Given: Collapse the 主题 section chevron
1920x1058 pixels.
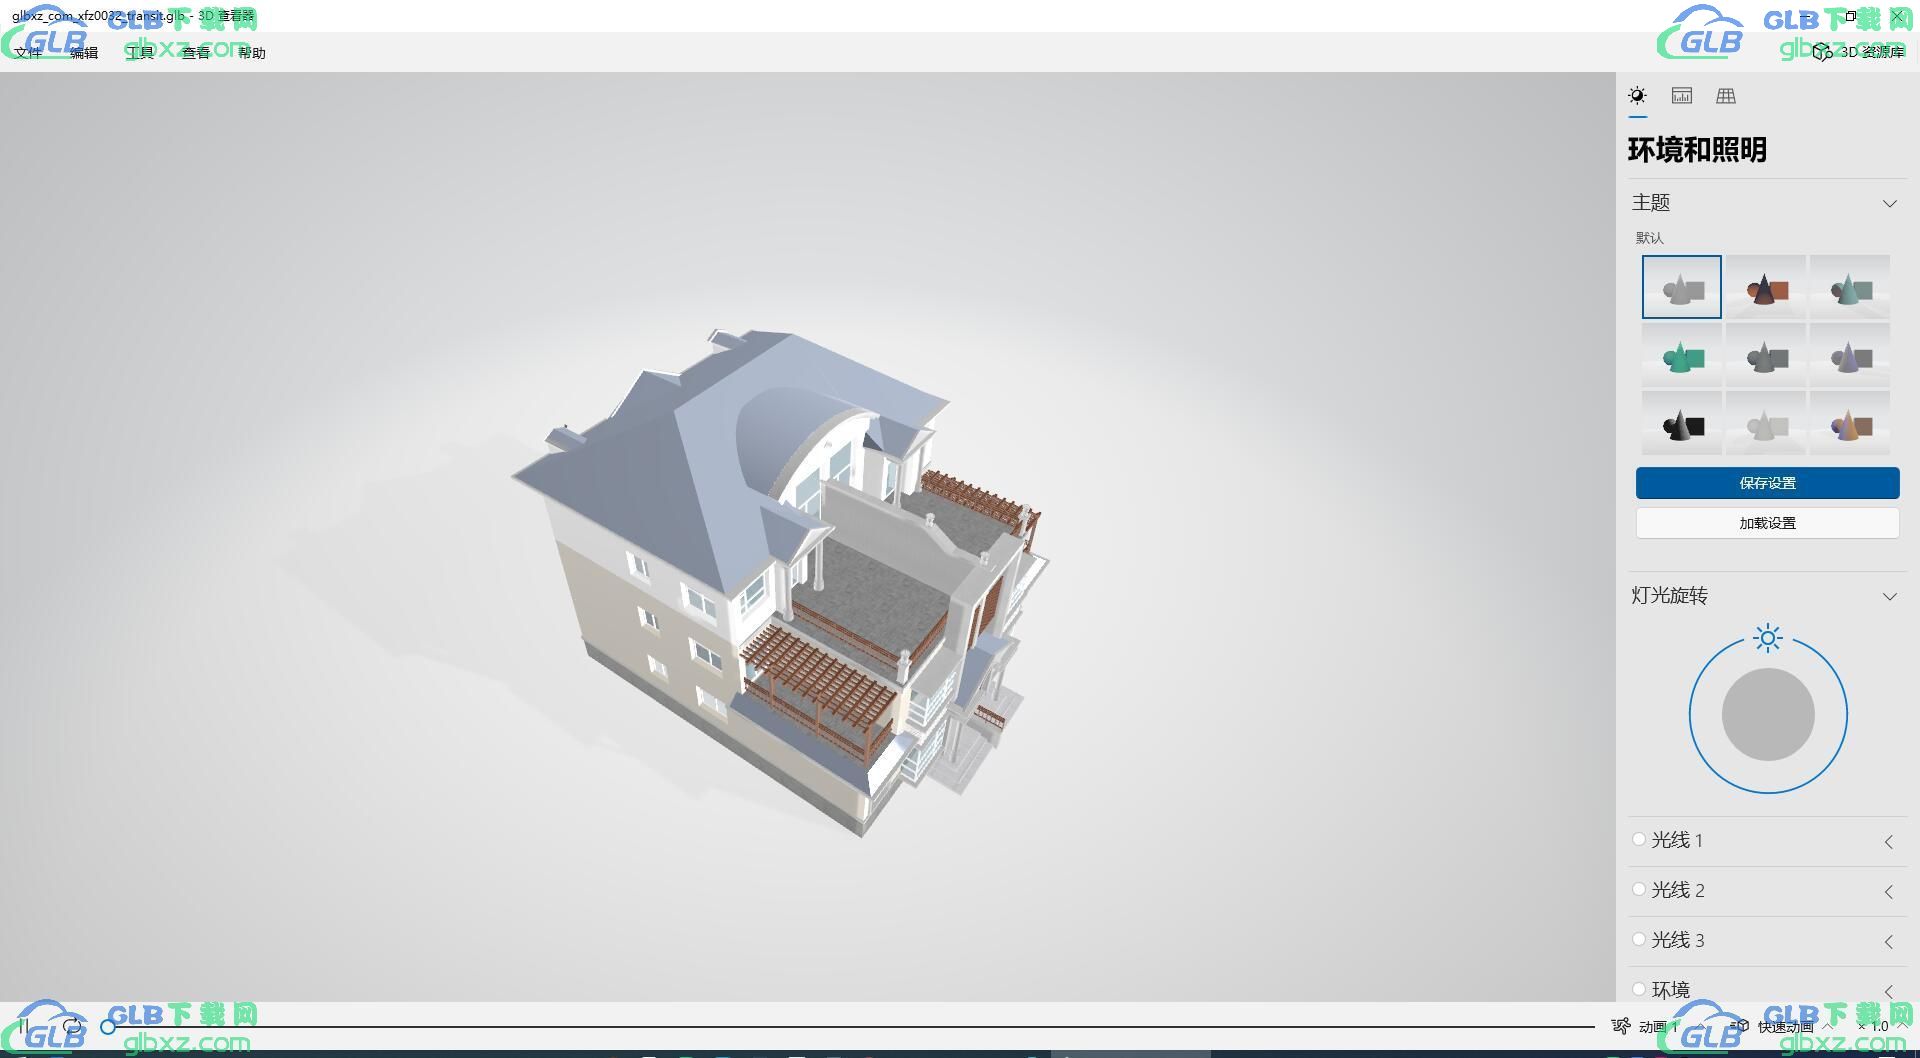Looking at the screenshot, I should point(1889,203).
